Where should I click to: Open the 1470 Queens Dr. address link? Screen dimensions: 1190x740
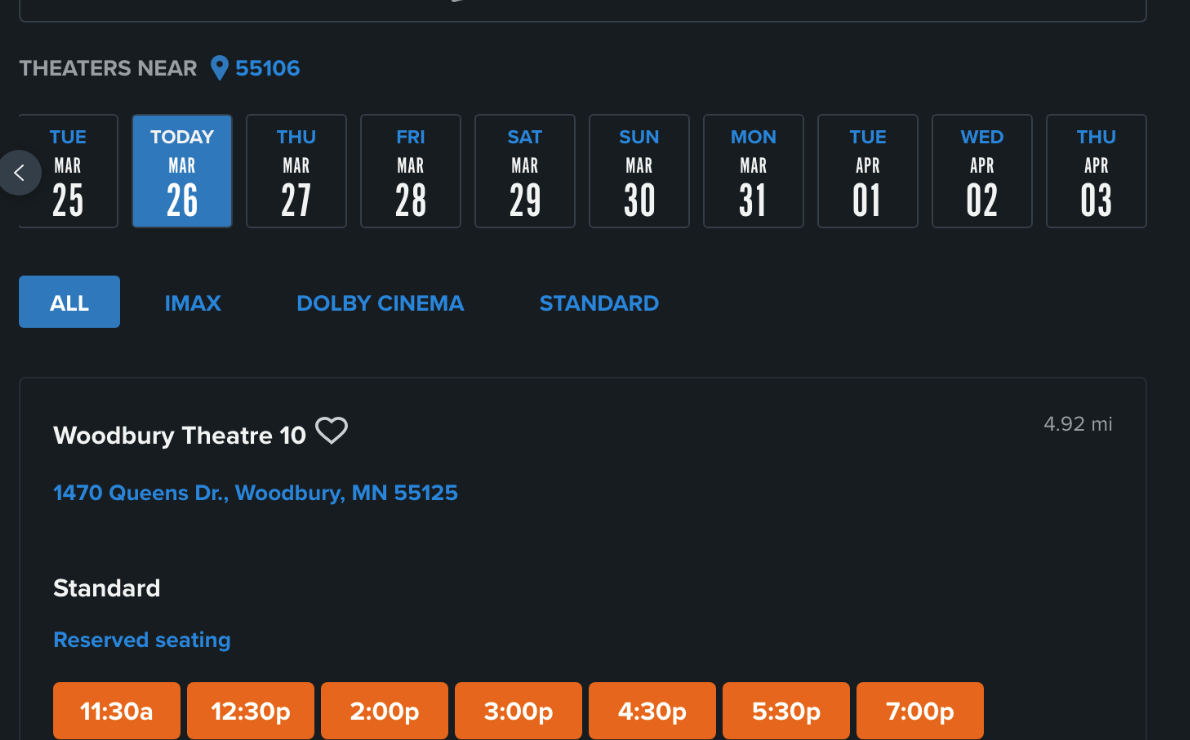[x=255, y=492]
